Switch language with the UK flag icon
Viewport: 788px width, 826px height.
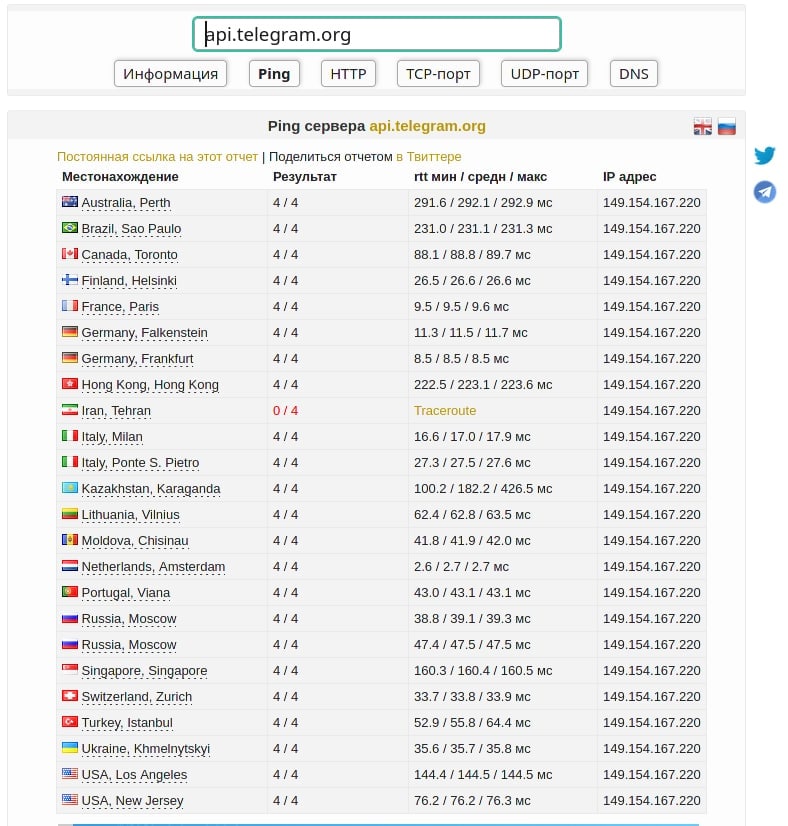pos(702,126)
